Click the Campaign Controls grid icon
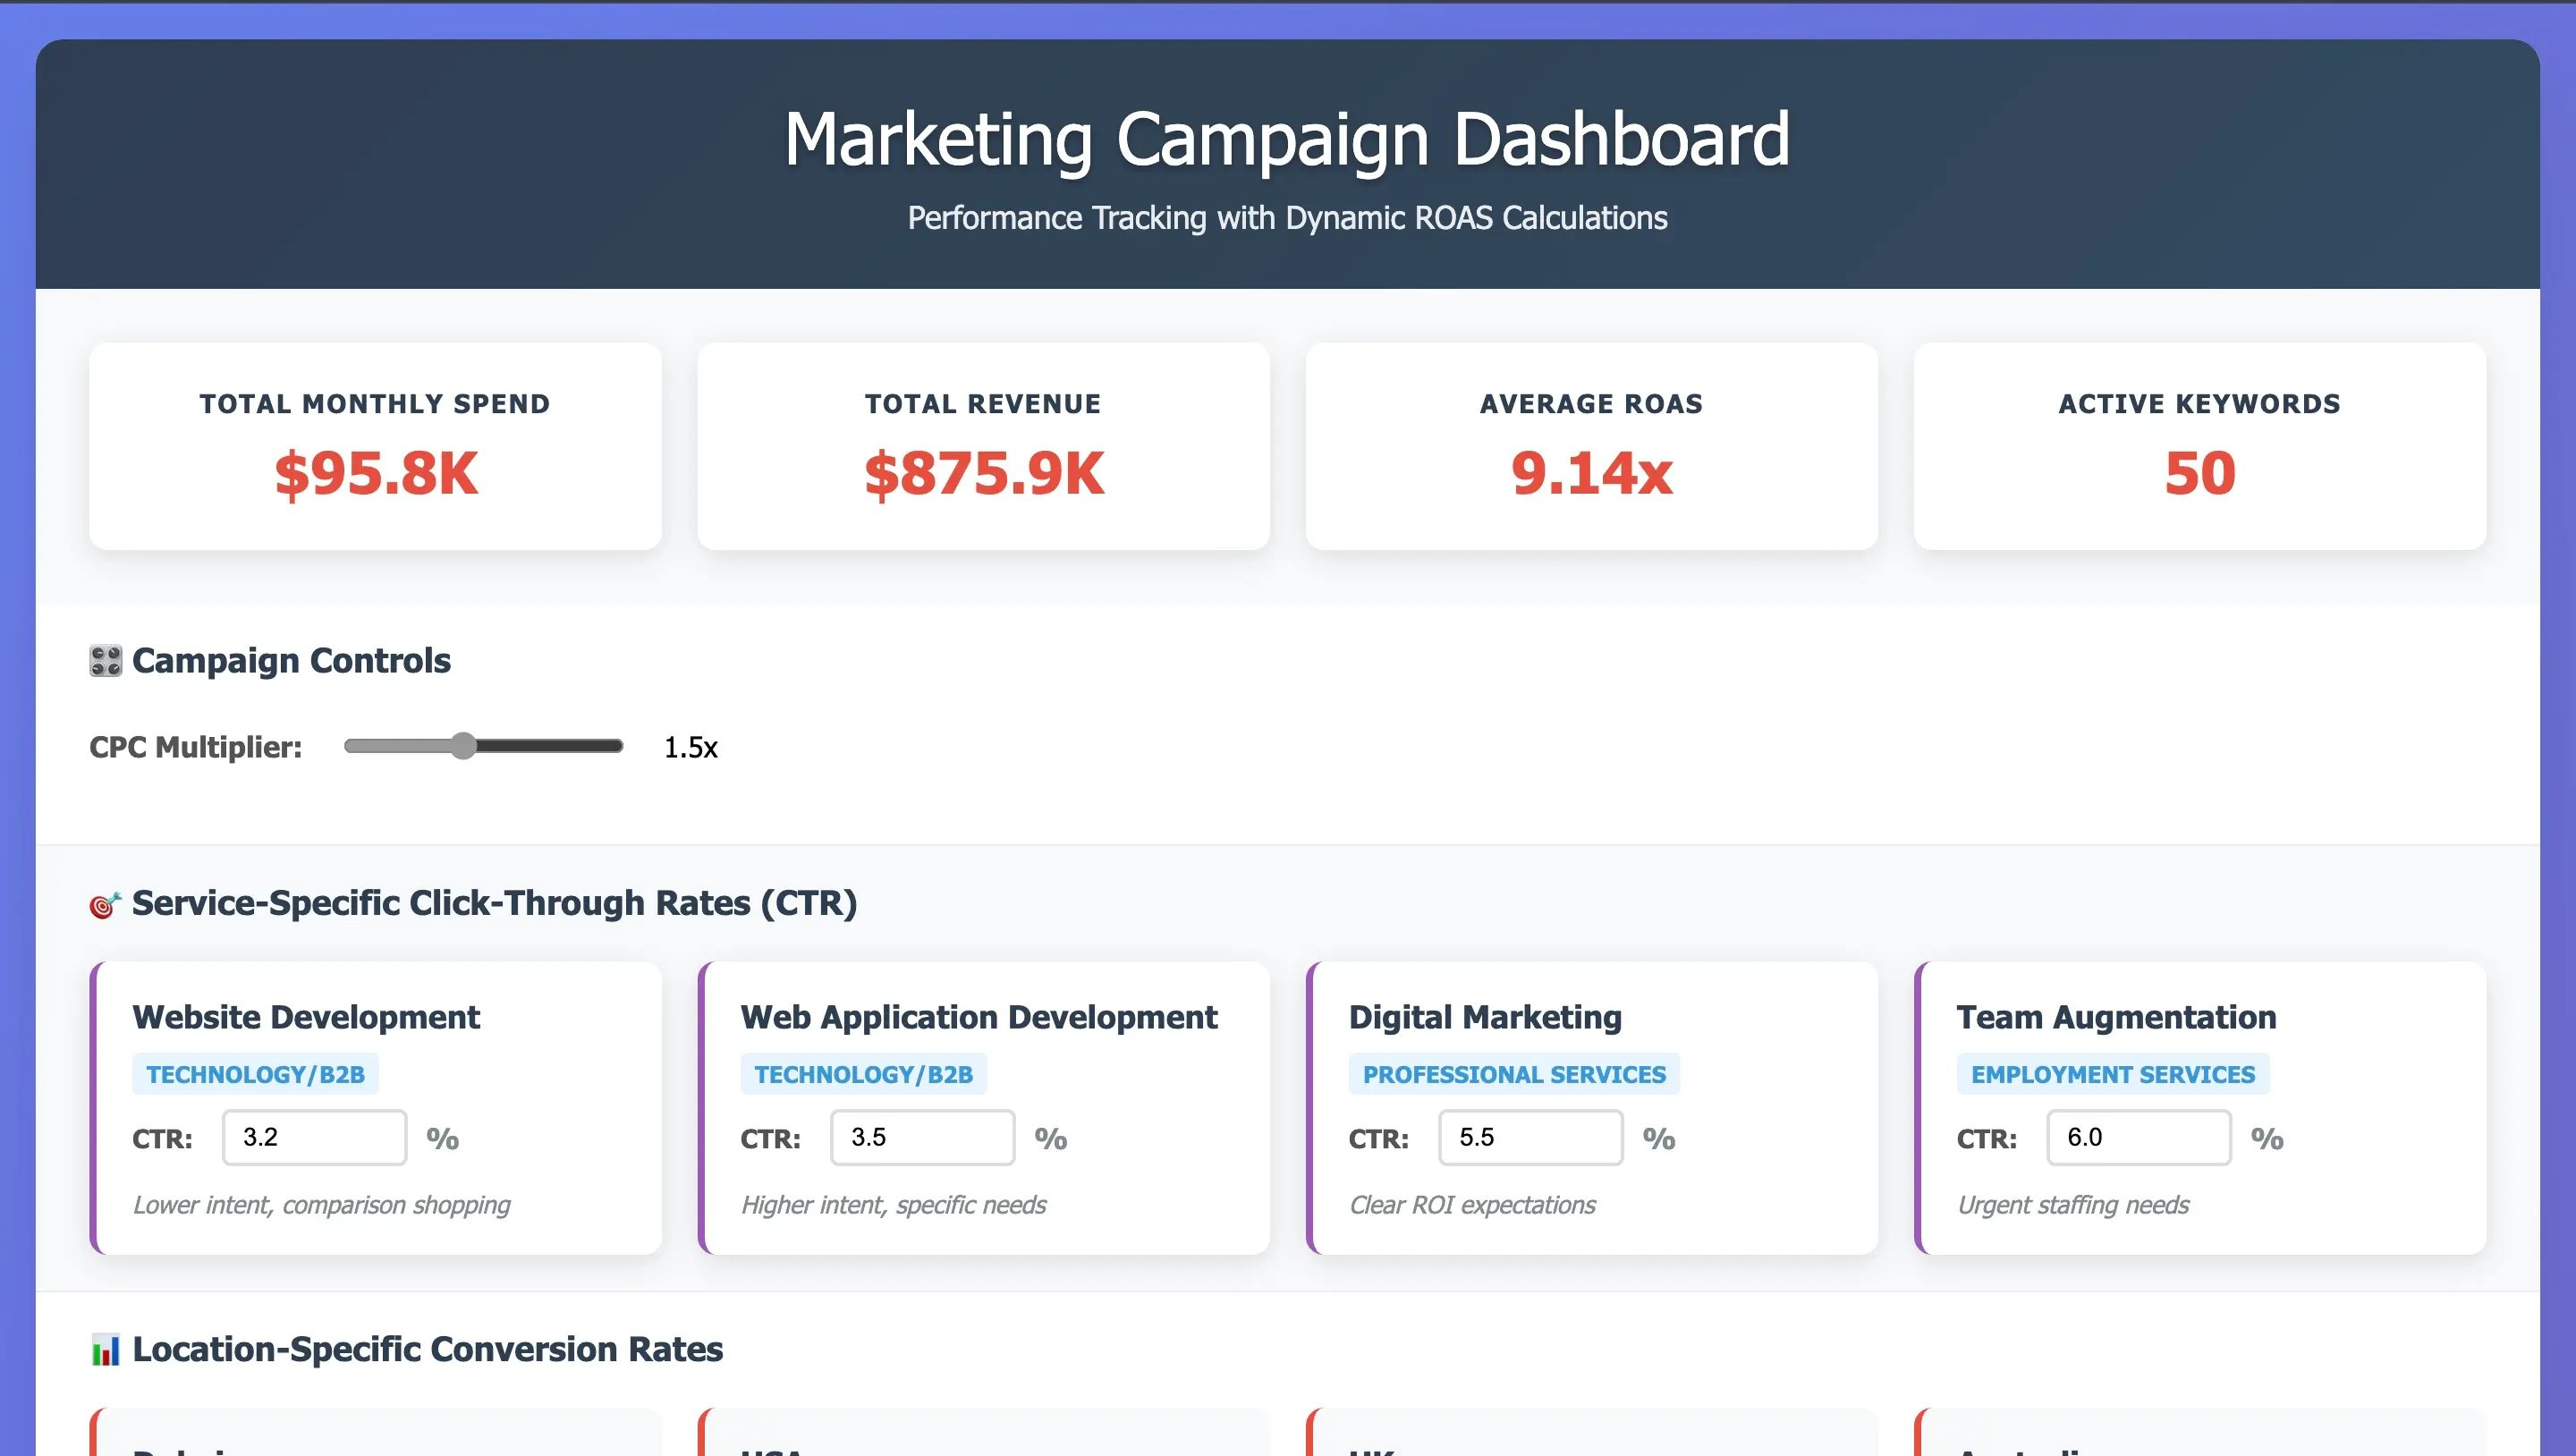Image resolution: width=2576 pixels, height=1456 pixels. tap(103, 660)
